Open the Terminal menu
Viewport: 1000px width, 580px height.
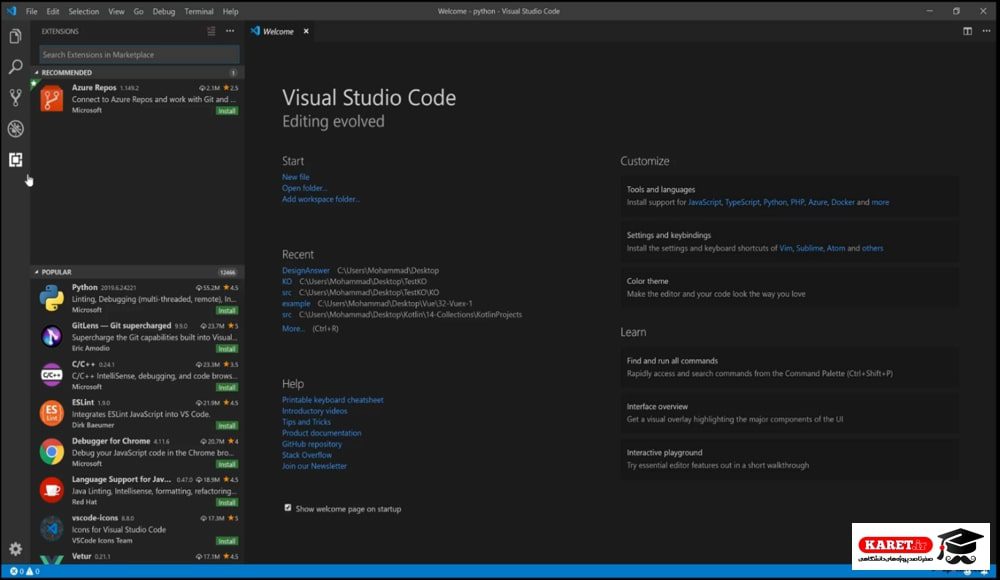199,11
